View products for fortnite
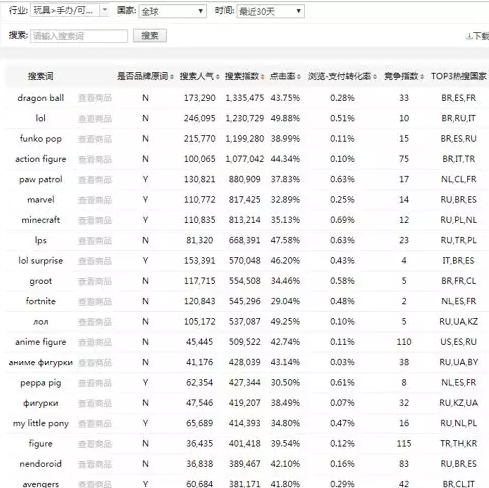The height and width of the screenshot is (488, 489). [x=95, y=301]
